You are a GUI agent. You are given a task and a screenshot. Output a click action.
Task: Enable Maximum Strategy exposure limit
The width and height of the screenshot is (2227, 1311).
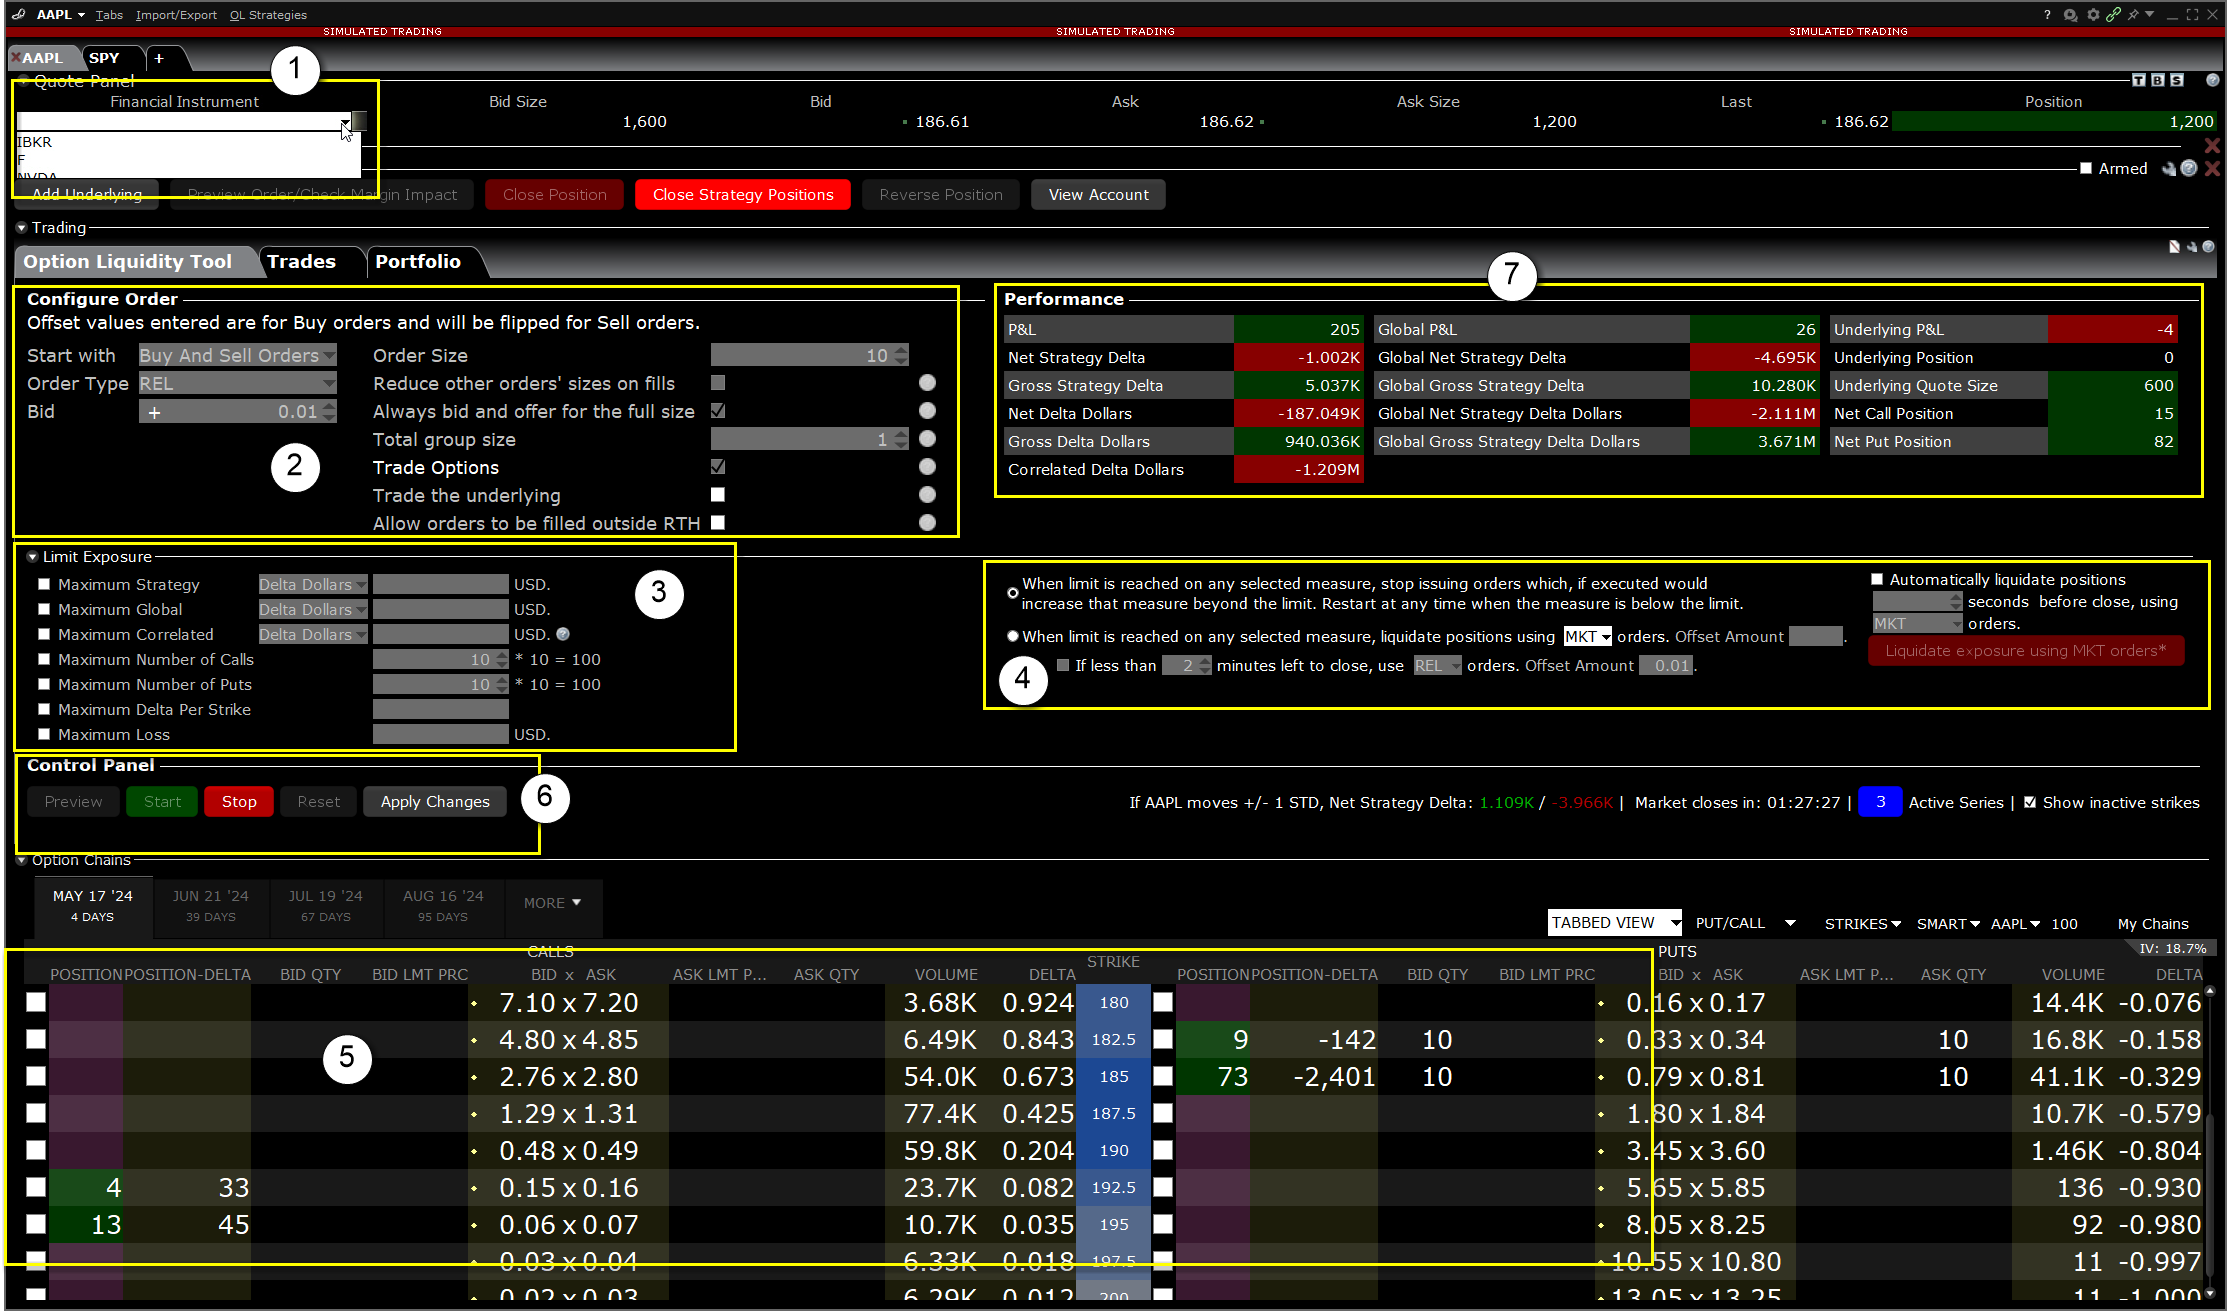click(44, 584)
